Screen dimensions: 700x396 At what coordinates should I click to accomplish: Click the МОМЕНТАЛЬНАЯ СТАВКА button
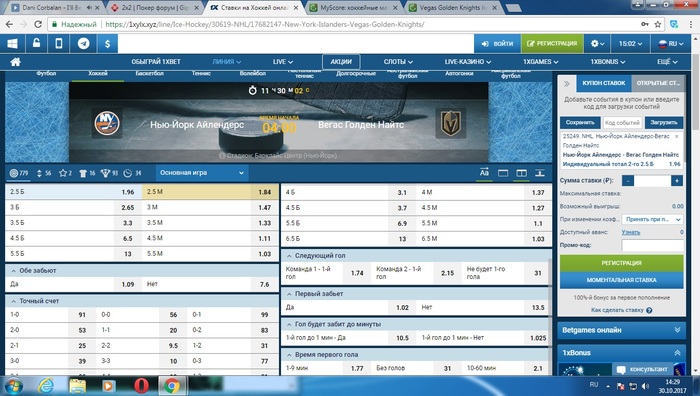click(621, 280)
